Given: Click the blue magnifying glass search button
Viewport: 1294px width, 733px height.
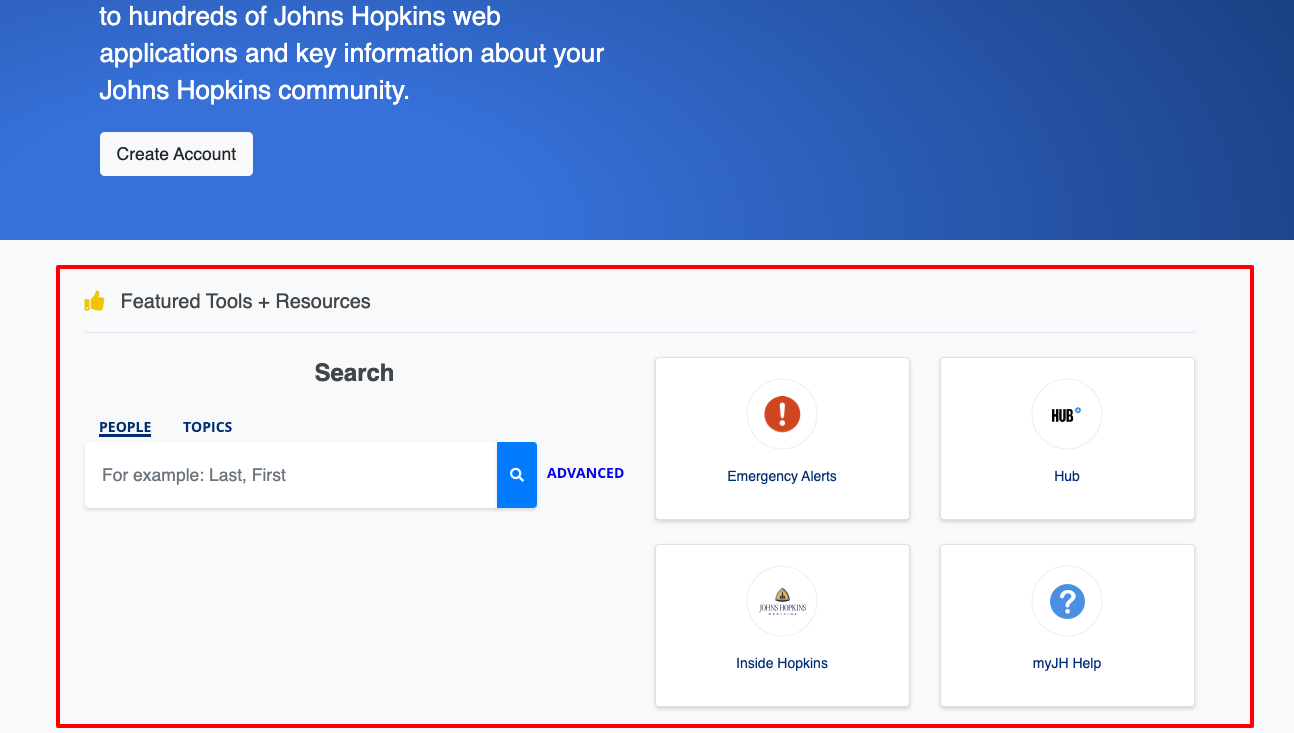Looking at the screenshot, I should (517, 475).
